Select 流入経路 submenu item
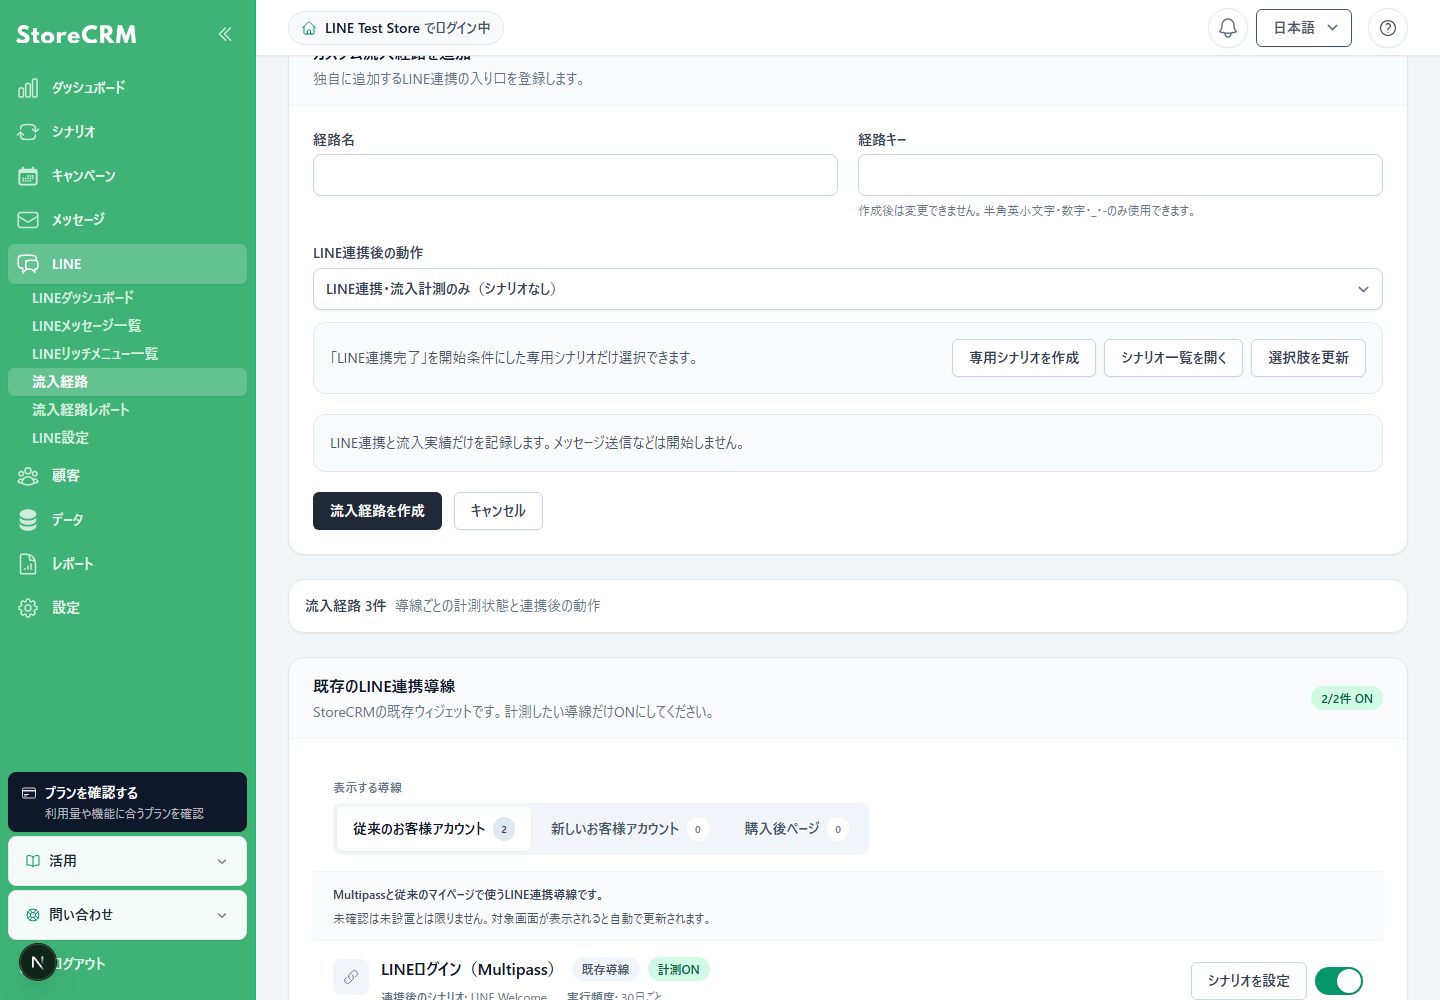The height and width of the screenshot is (1000, 1440). (127, 382)
